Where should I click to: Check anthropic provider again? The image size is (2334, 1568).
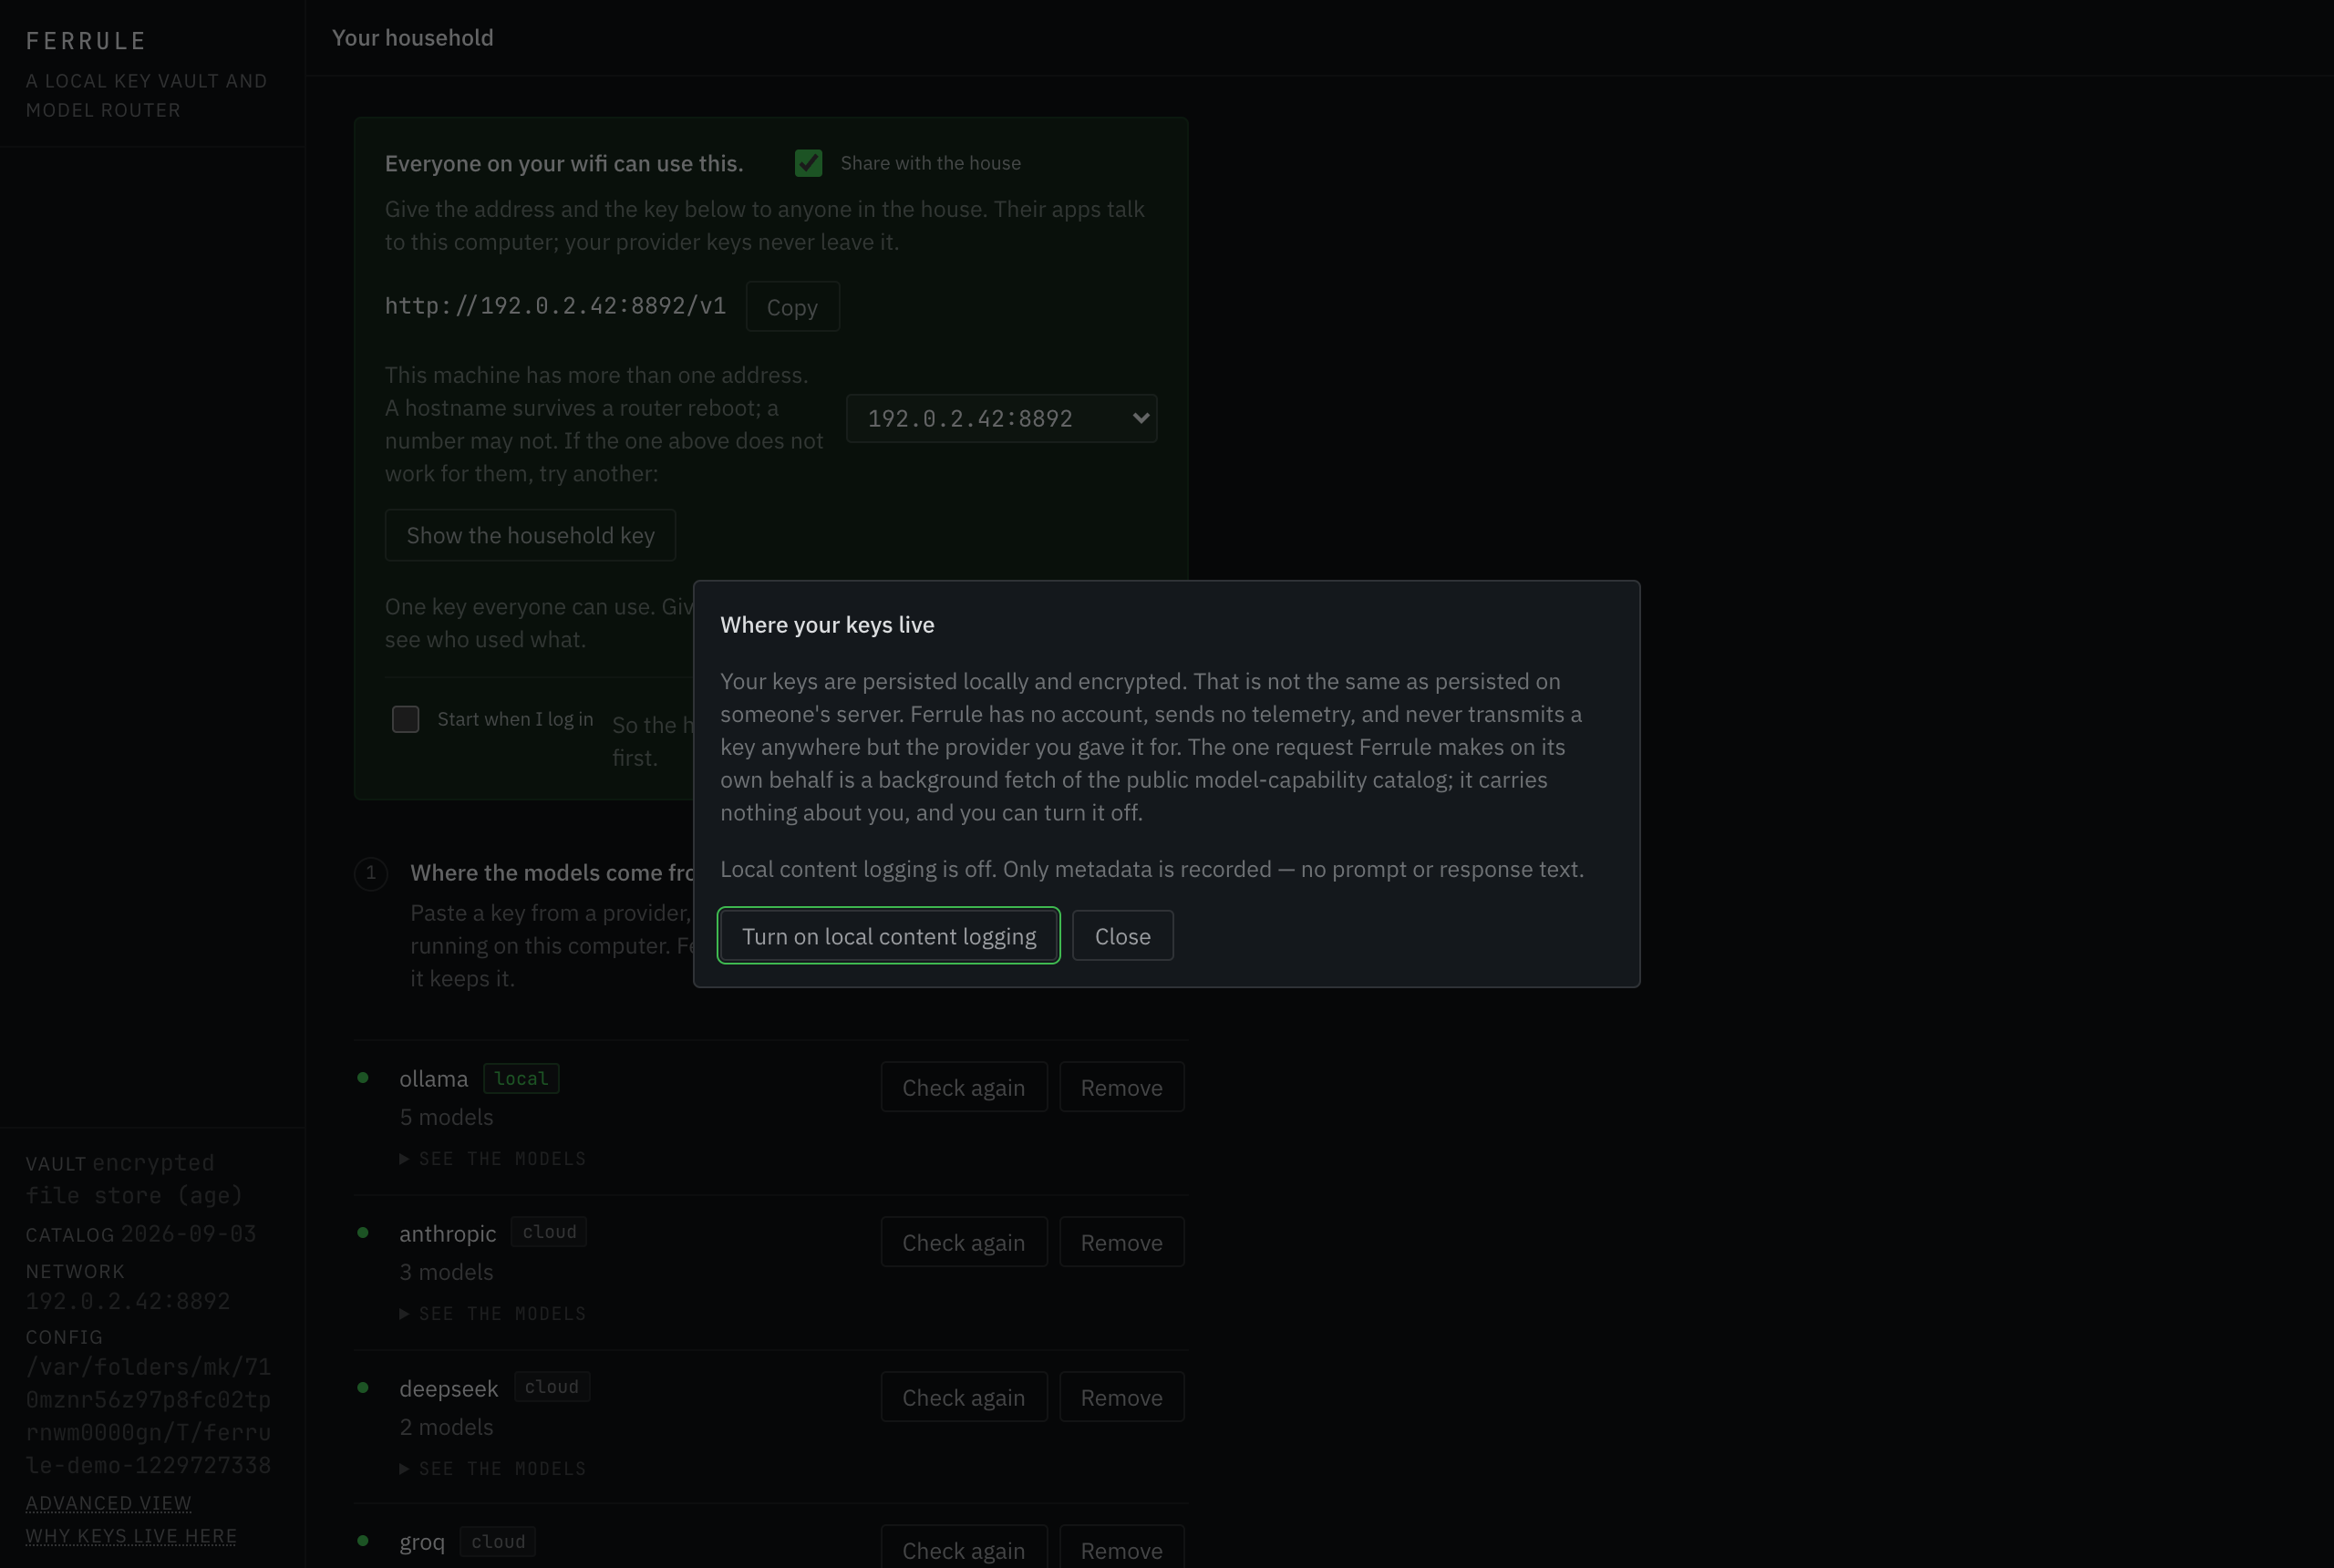[x=963, y=1242]
